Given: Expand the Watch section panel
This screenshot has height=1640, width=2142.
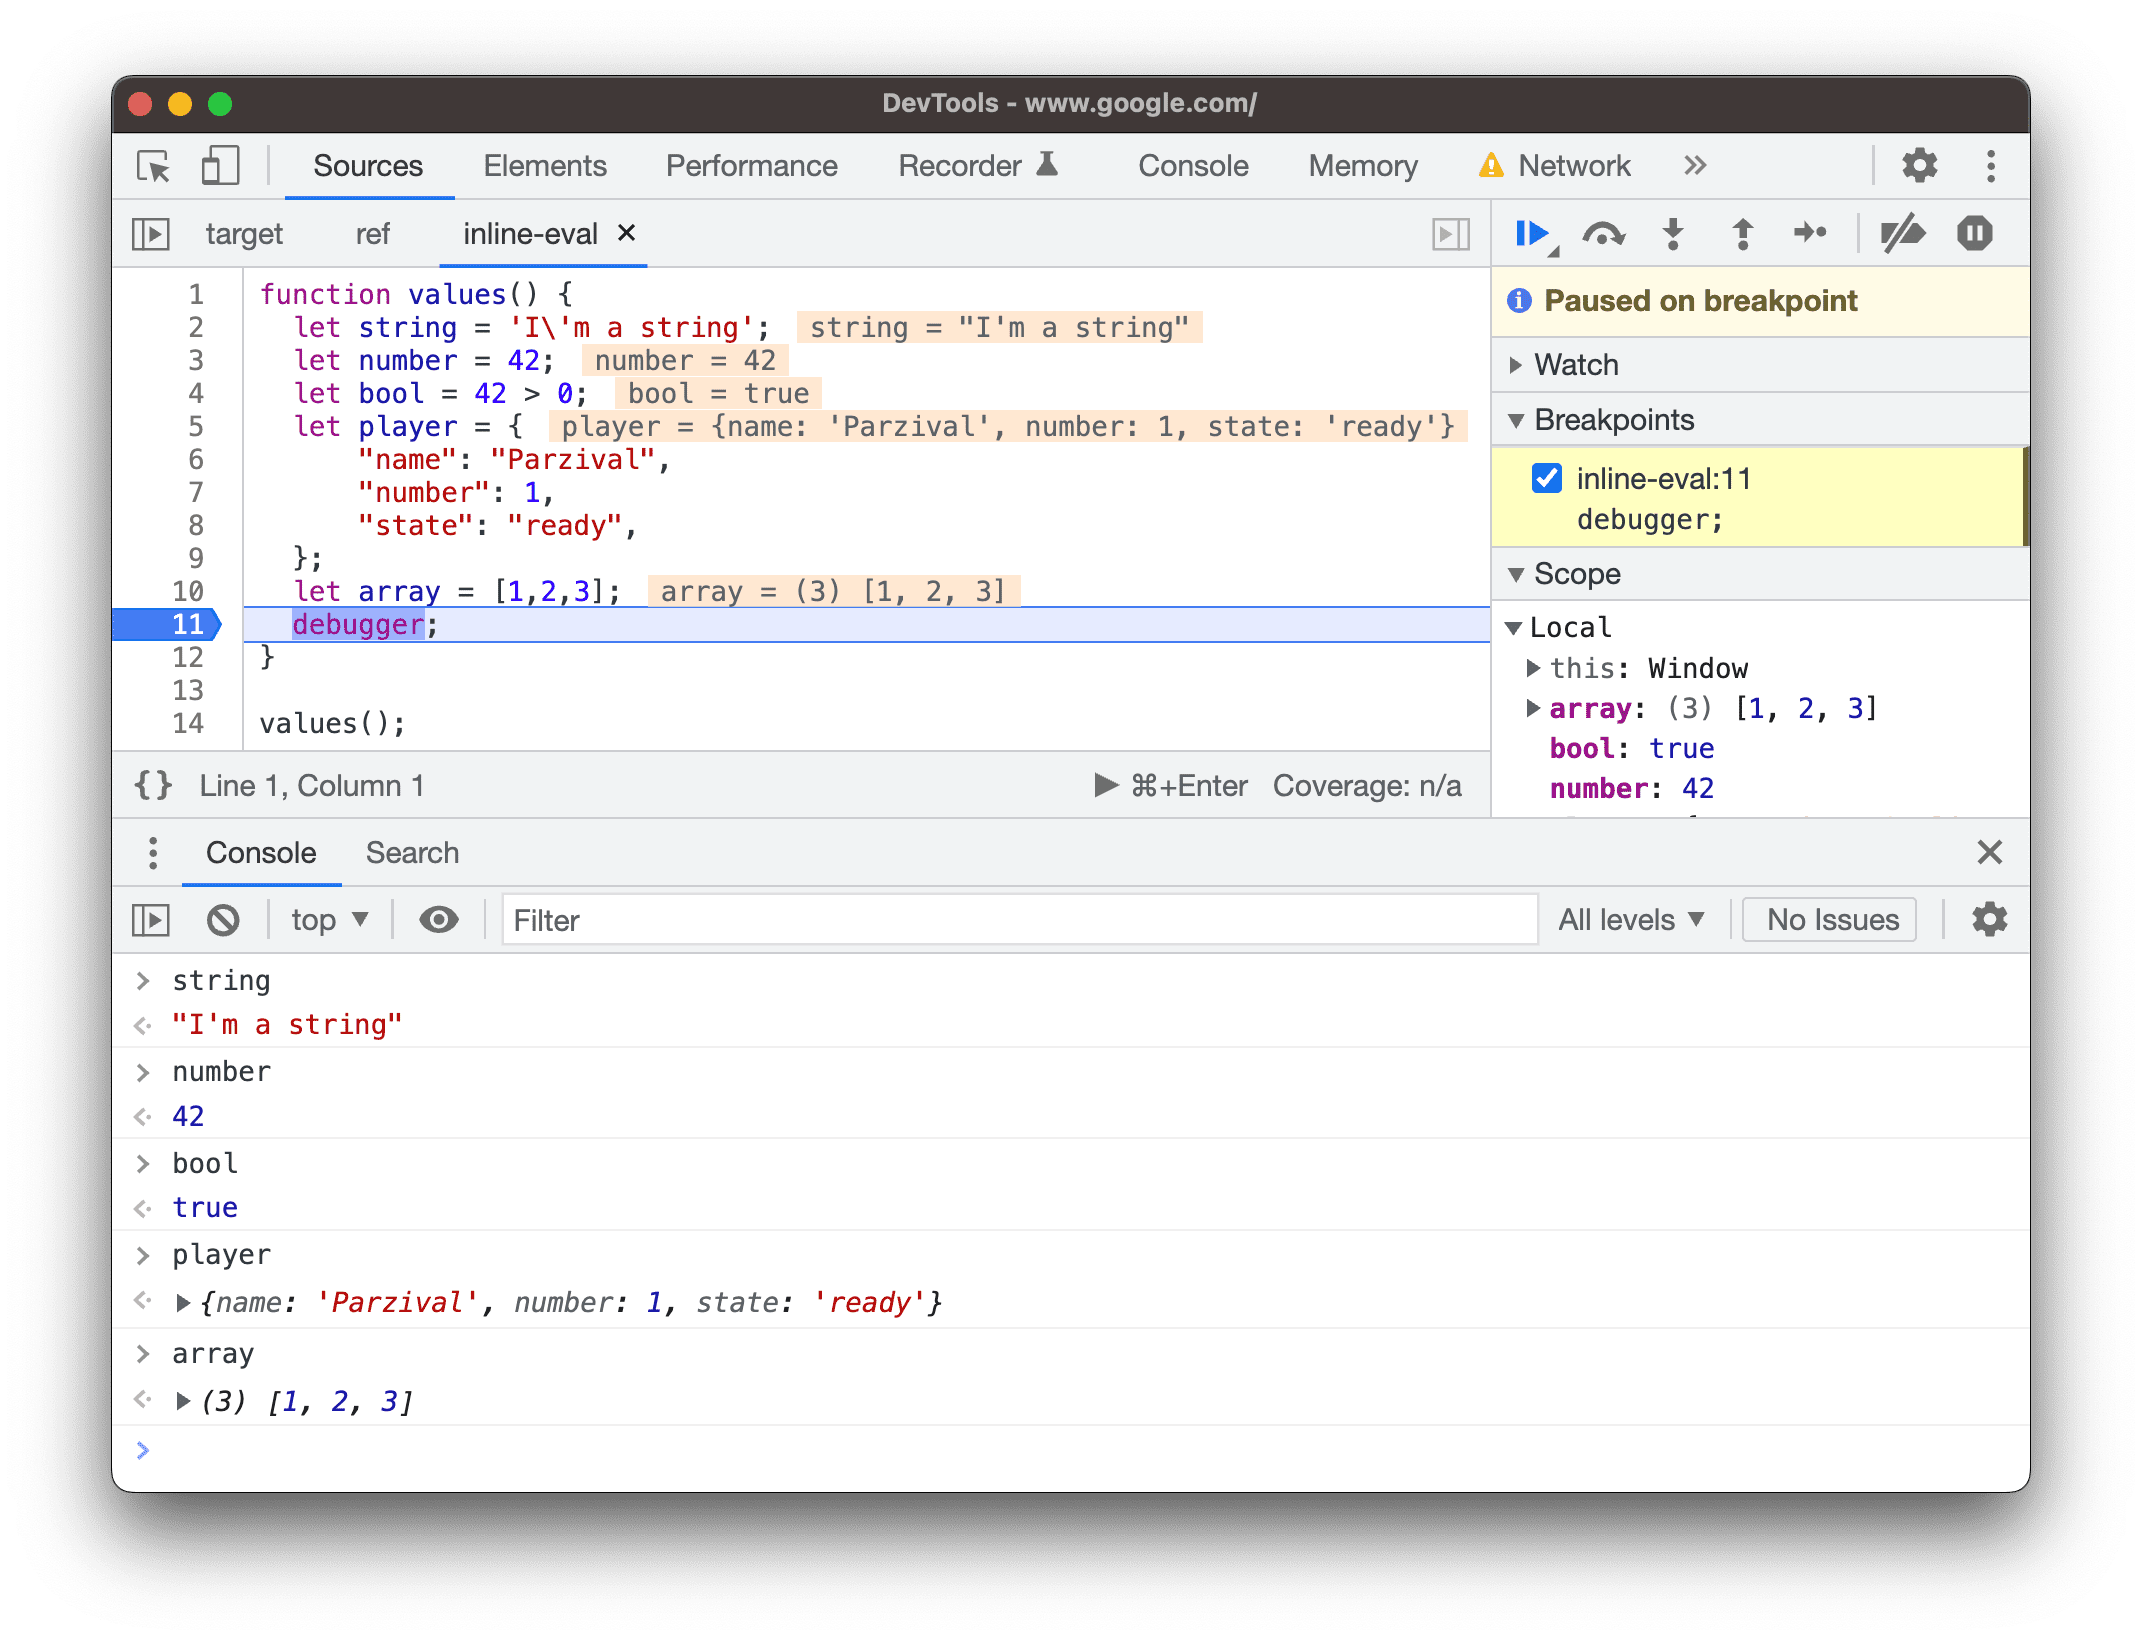Looking at the screenshot, I should [1520, 363].
